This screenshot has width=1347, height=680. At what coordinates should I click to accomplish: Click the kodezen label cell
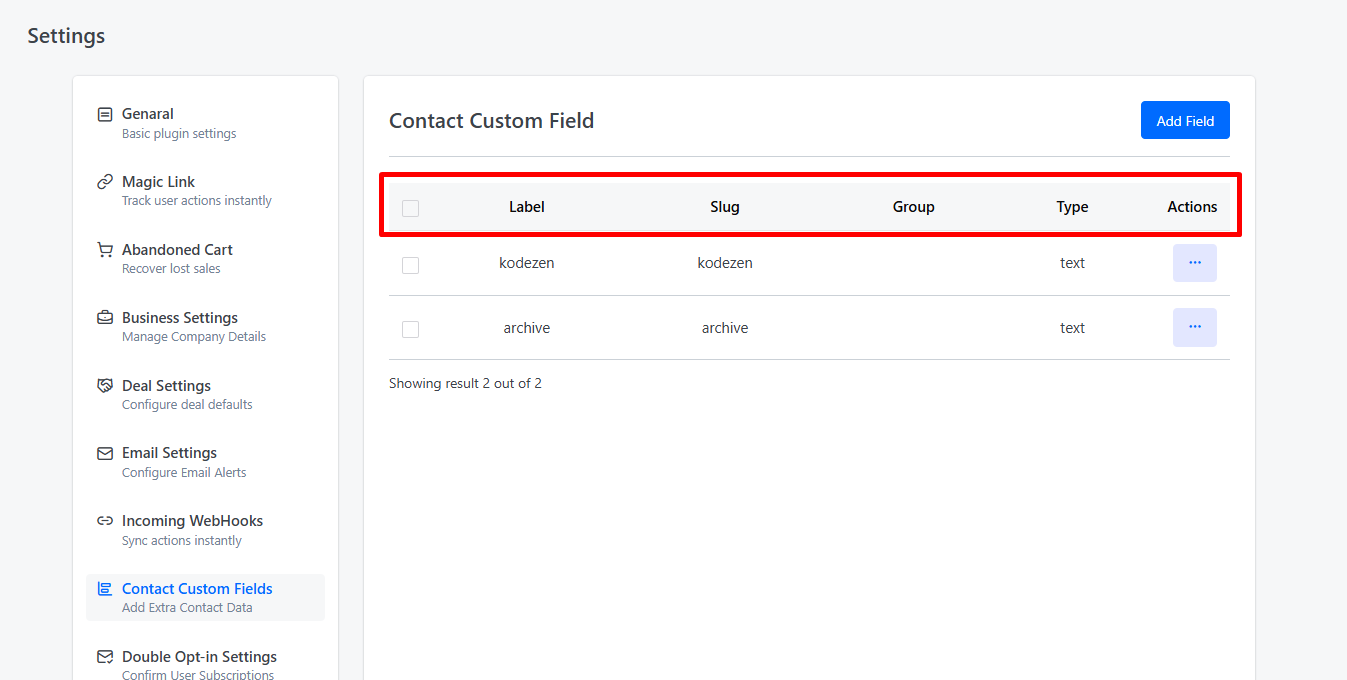527,263
